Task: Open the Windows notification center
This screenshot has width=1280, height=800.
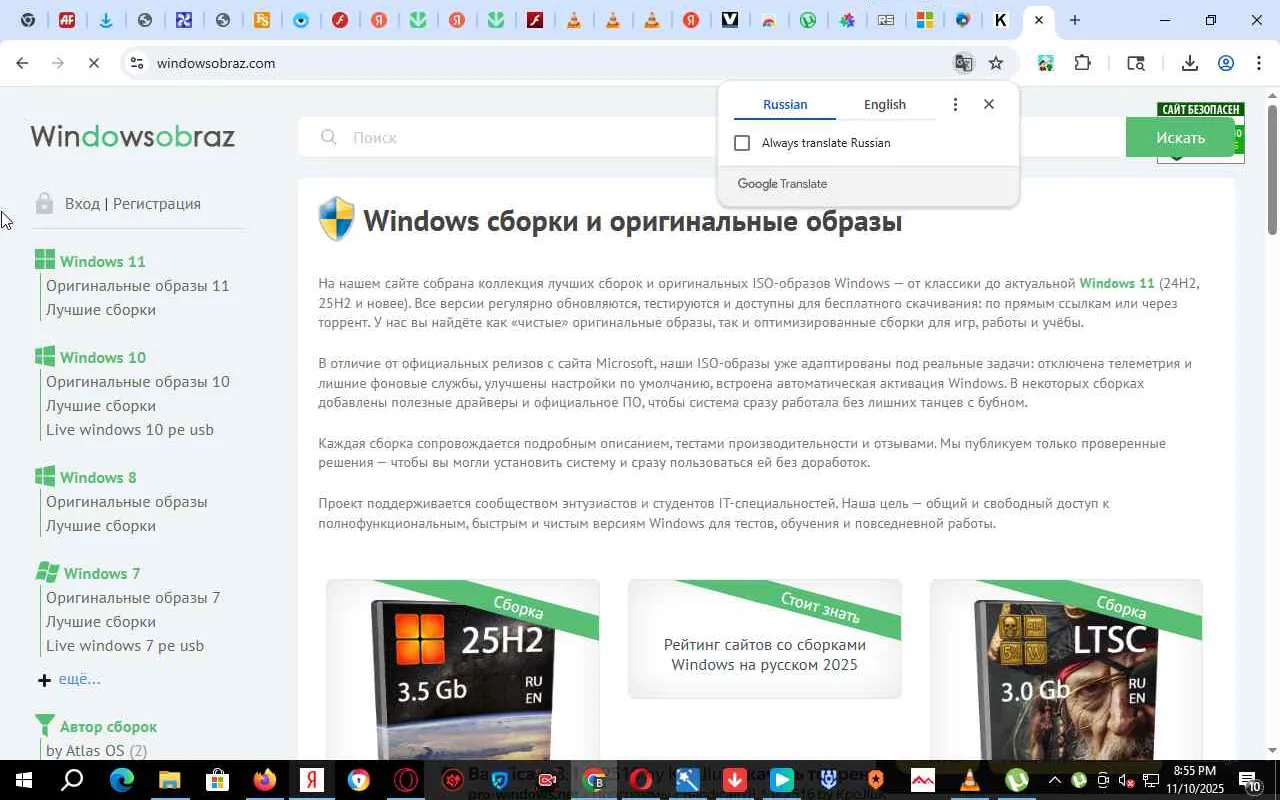Action: [x=1250, y=780]
